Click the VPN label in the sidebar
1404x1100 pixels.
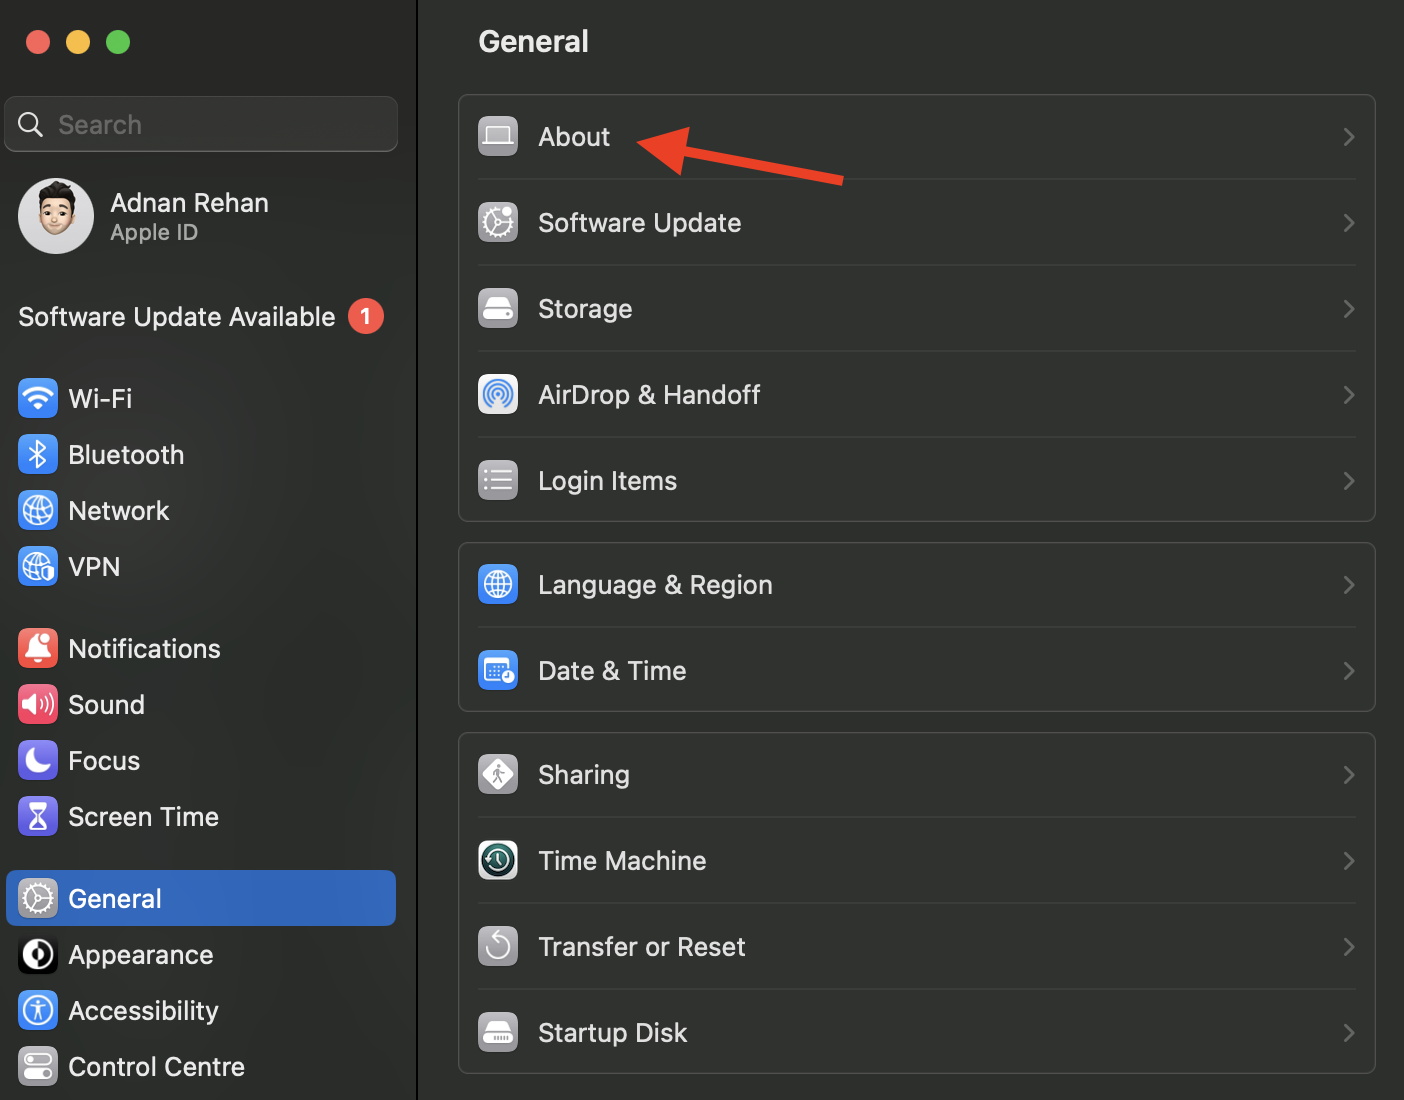point(94,567)
